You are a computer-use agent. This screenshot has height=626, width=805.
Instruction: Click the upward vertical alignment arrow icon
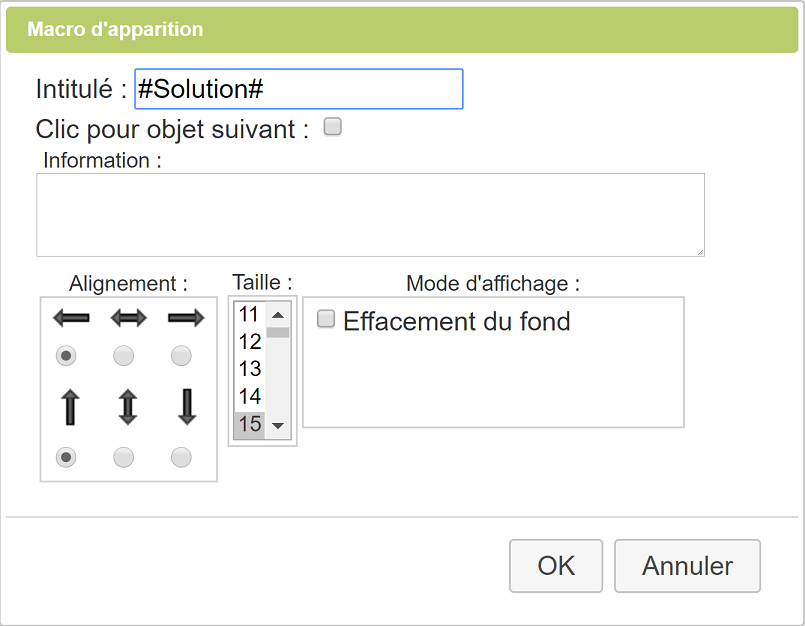71,408
